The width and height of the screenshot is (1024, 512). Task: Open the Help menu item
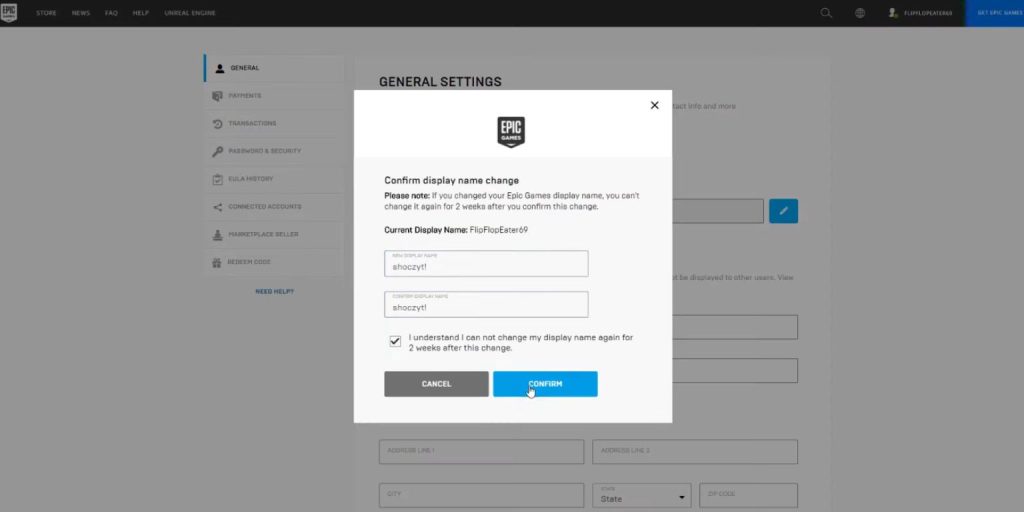pyautogui.click(x=141, y=13)
